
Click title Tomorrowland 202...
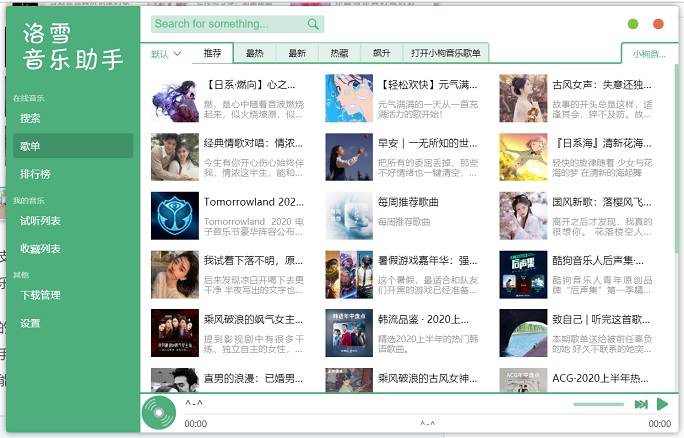(253, 202)
